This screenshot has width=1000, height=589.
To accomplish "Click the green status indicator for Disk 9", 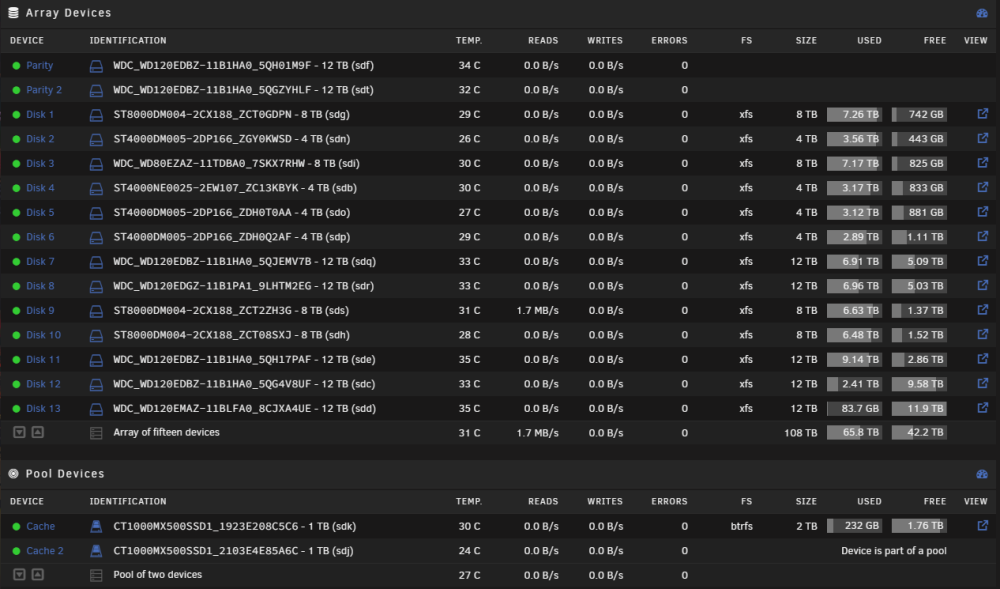I will (17, 310).
